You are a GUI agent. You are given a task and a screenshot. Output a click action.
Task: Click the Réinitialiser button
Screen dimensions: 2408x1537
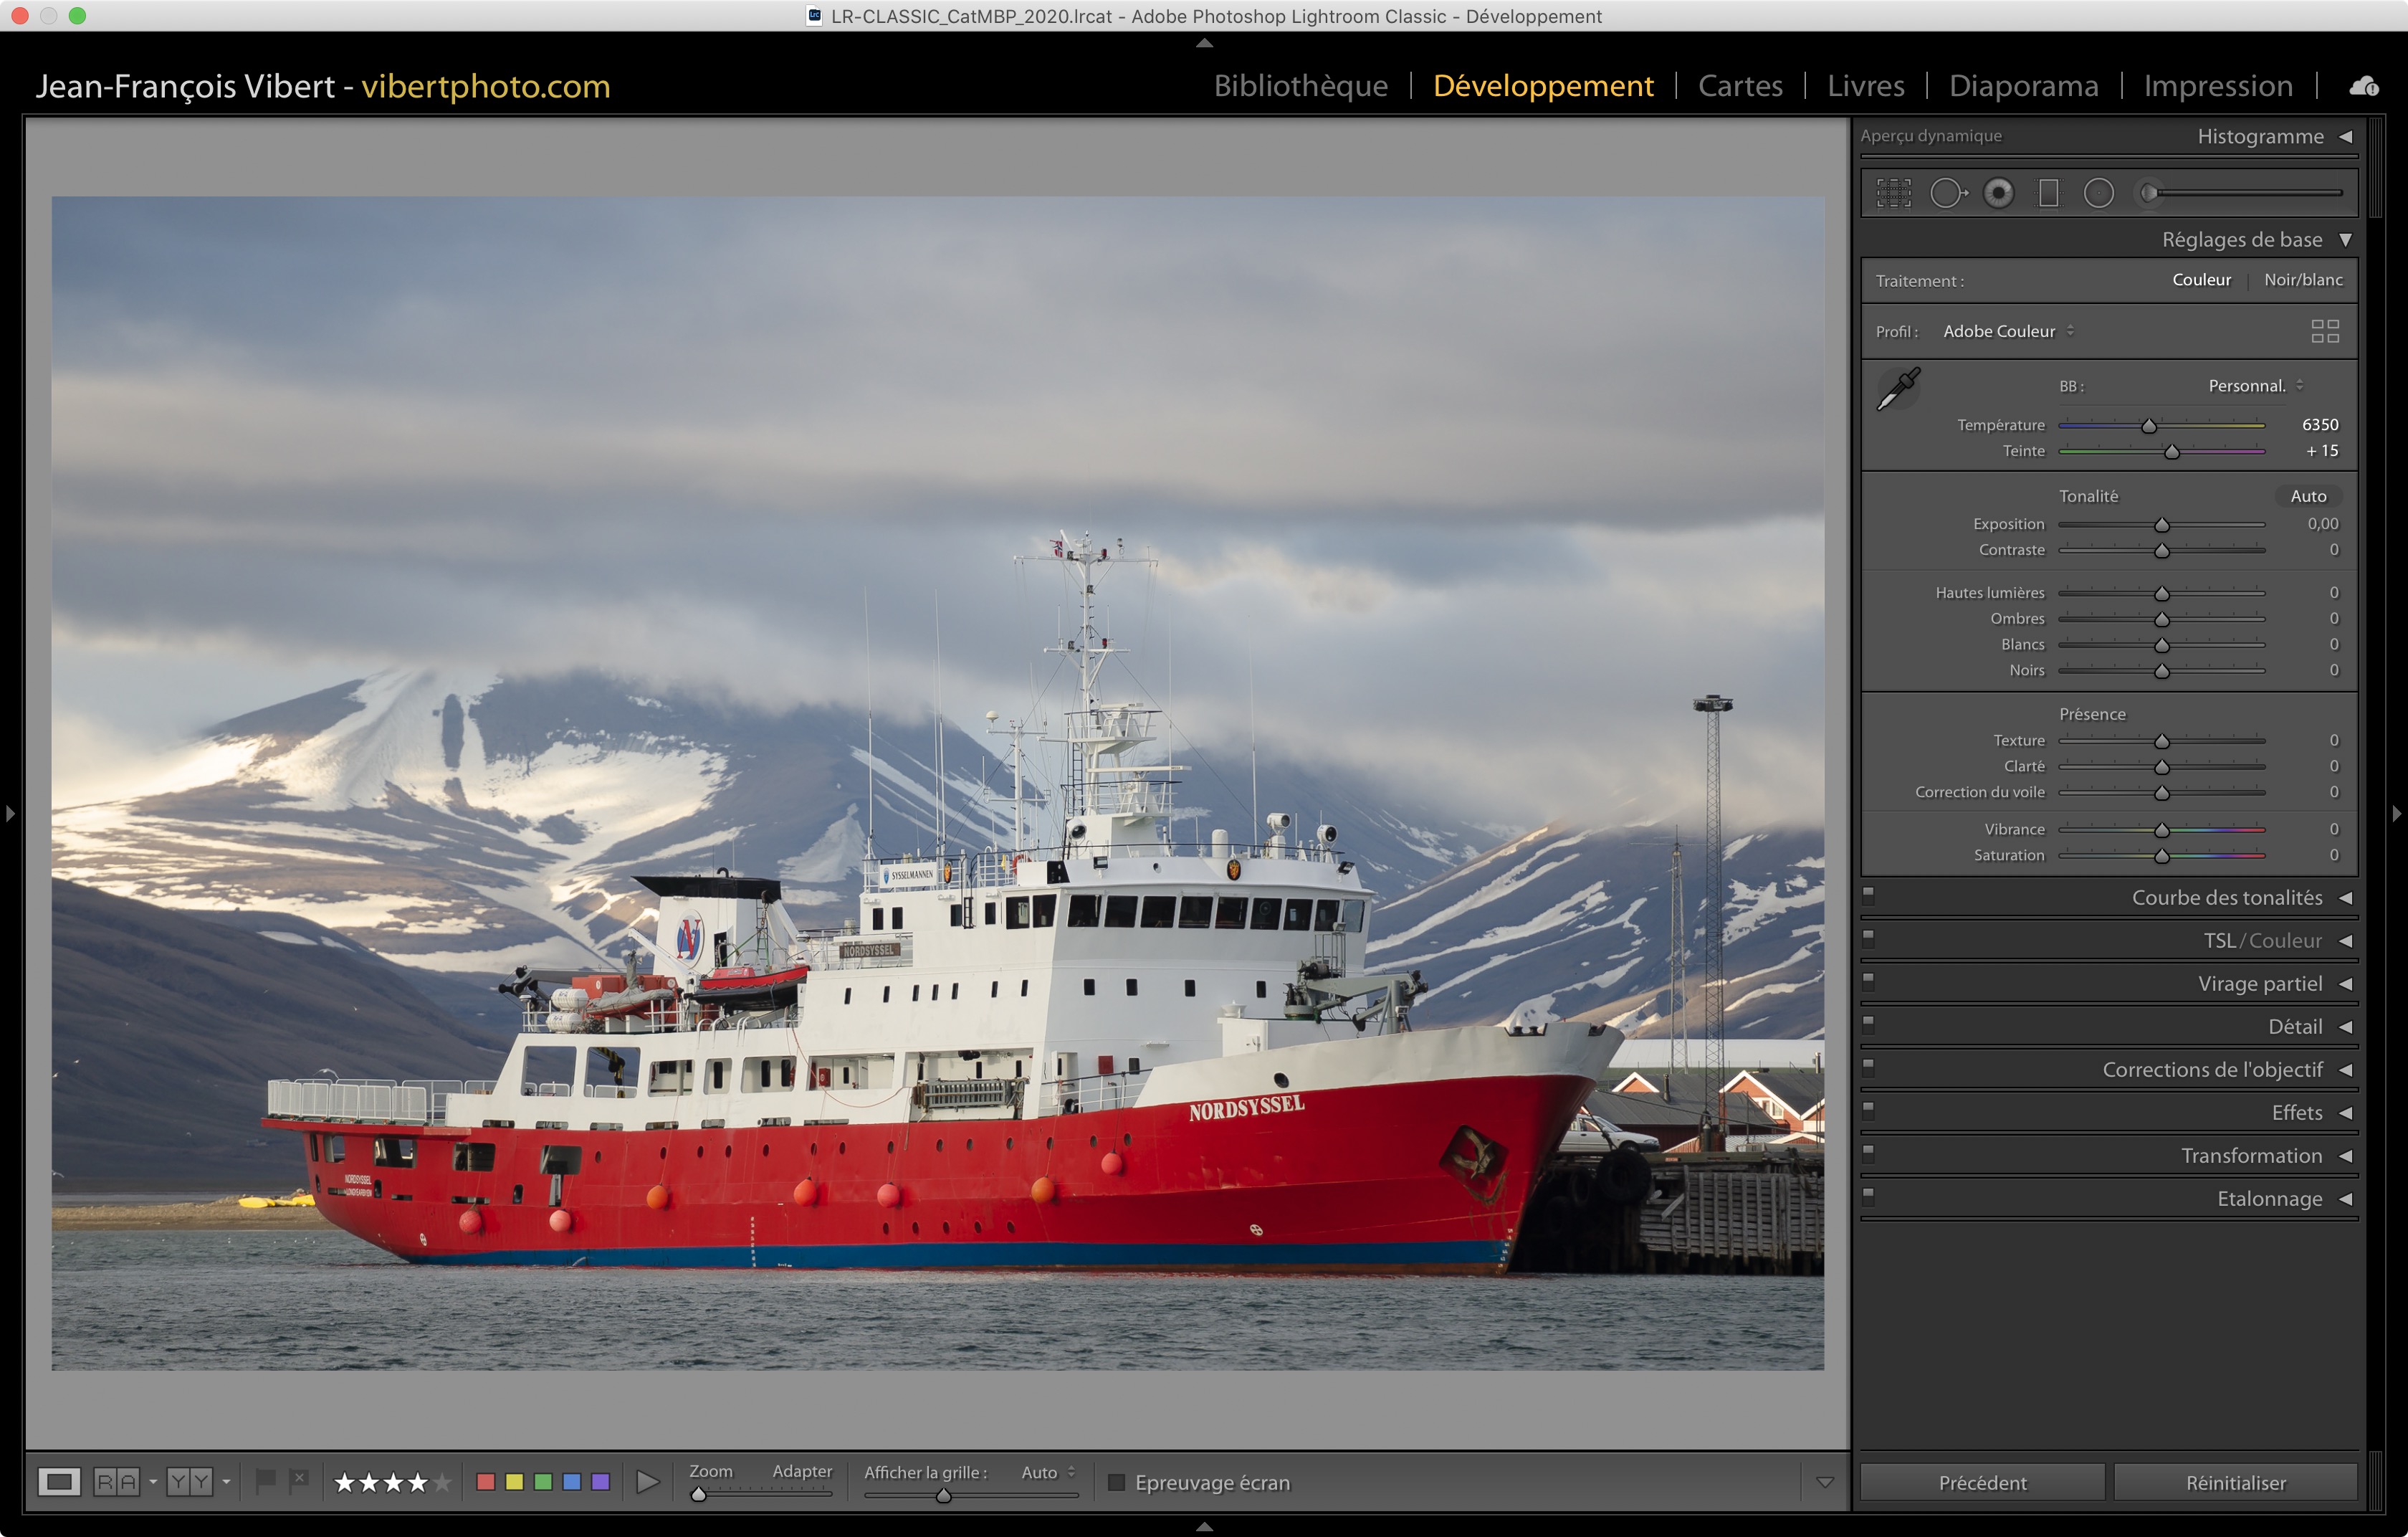click(x=2235, y=1482)
